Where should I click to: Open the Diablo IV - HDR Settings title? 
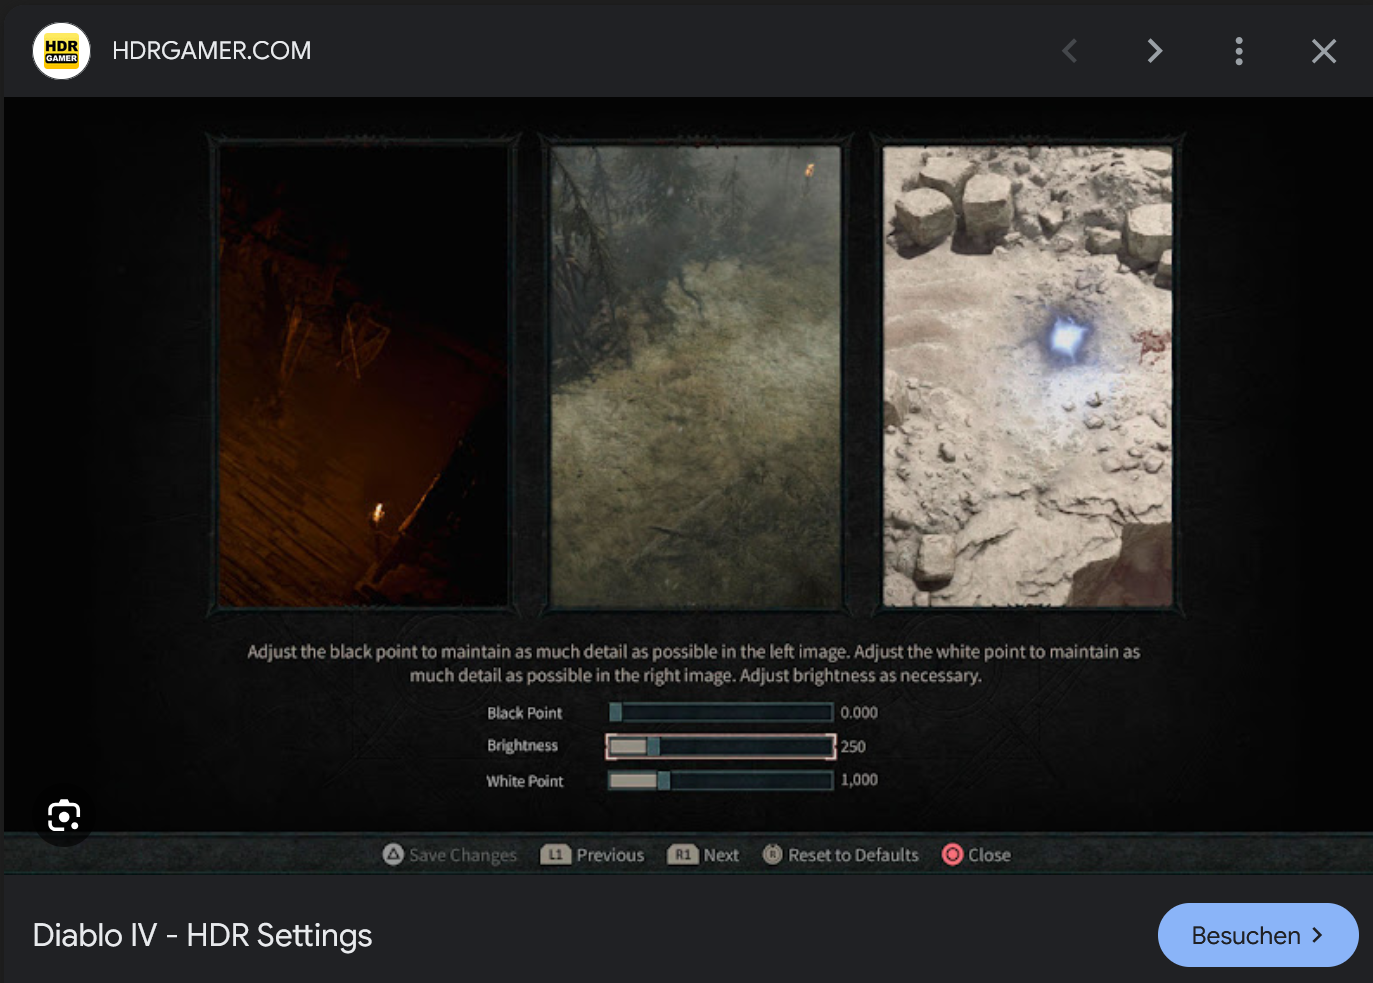pyautogui.click(x=202, y=935)
